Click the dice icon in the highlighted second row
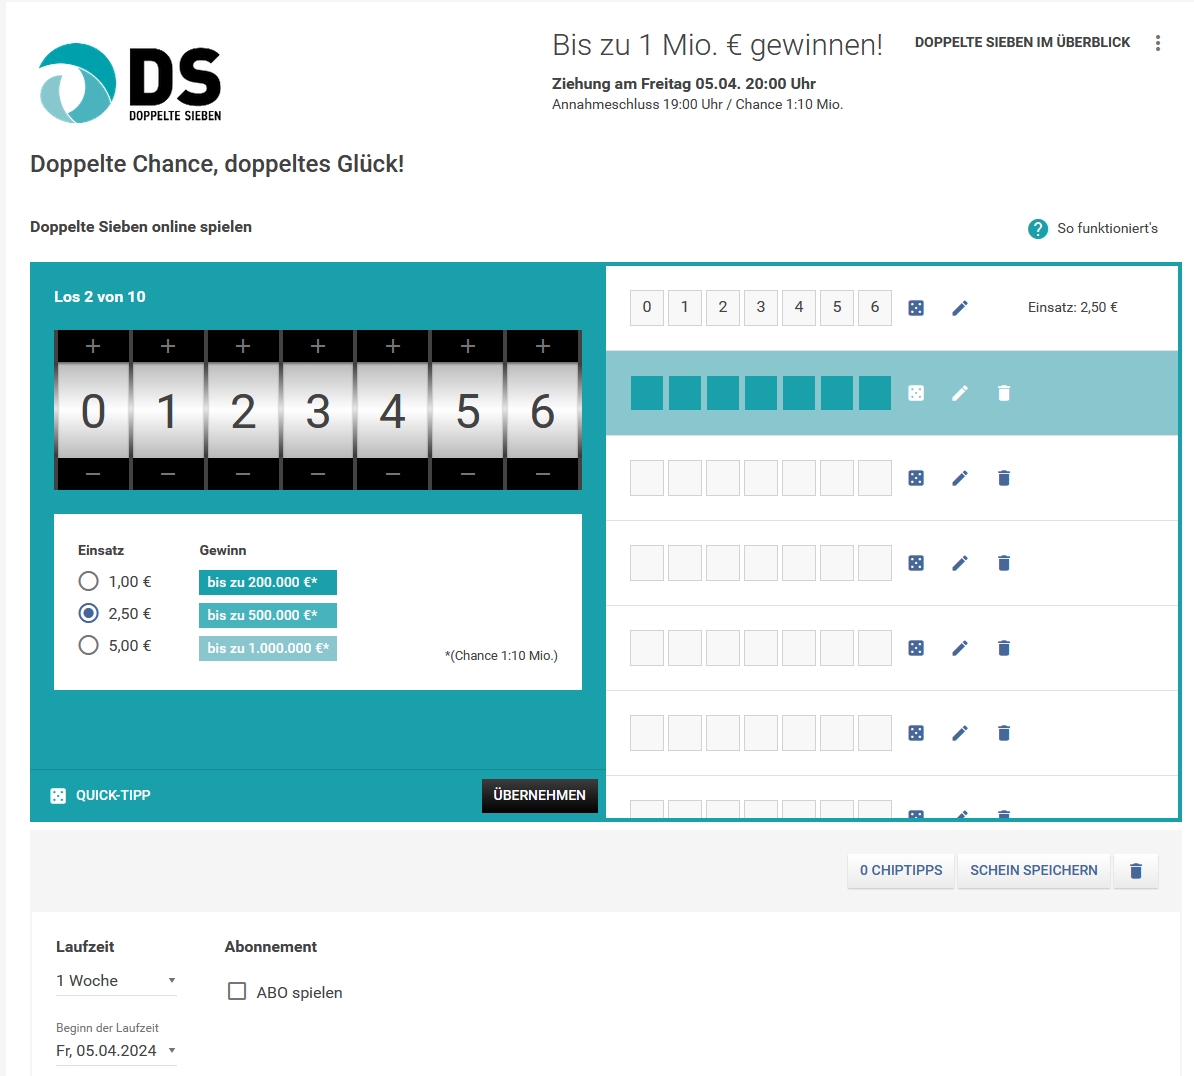The width and height of the screenshot is (1194, 1076). (916, 393)
